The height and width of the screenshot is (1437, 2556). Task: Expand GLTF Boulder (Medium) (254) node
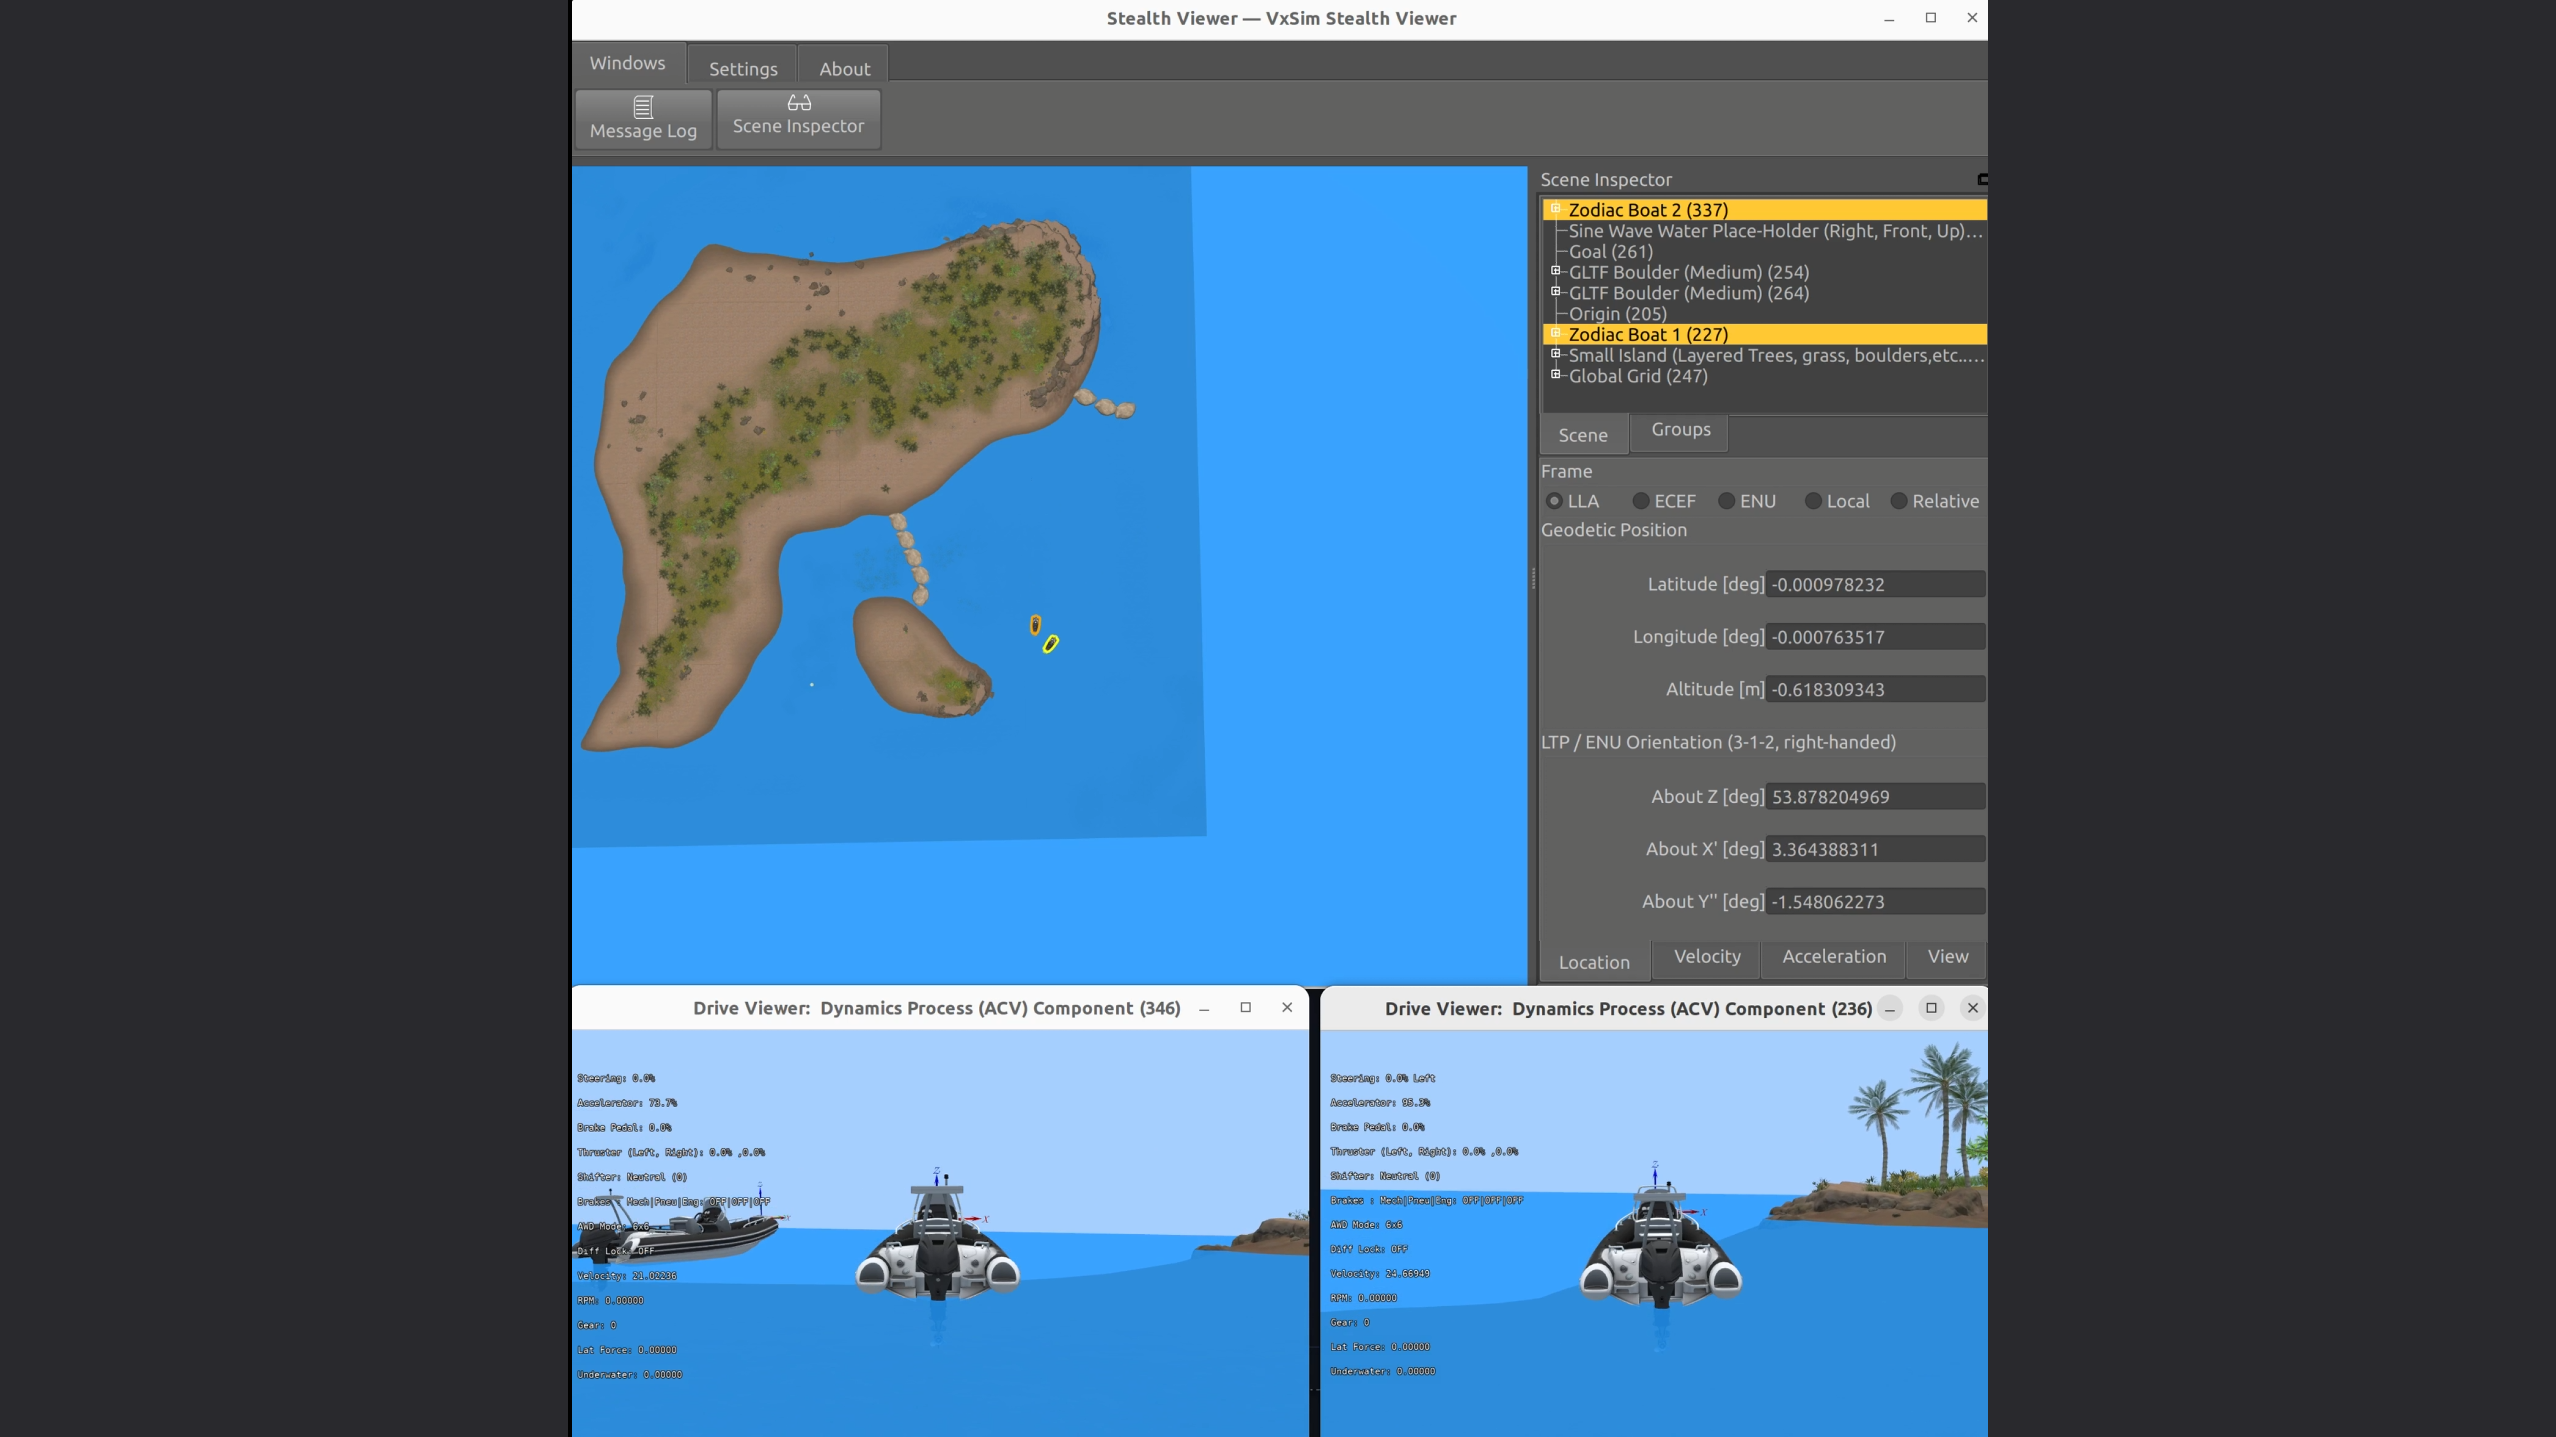click(x=1555, y=271)
